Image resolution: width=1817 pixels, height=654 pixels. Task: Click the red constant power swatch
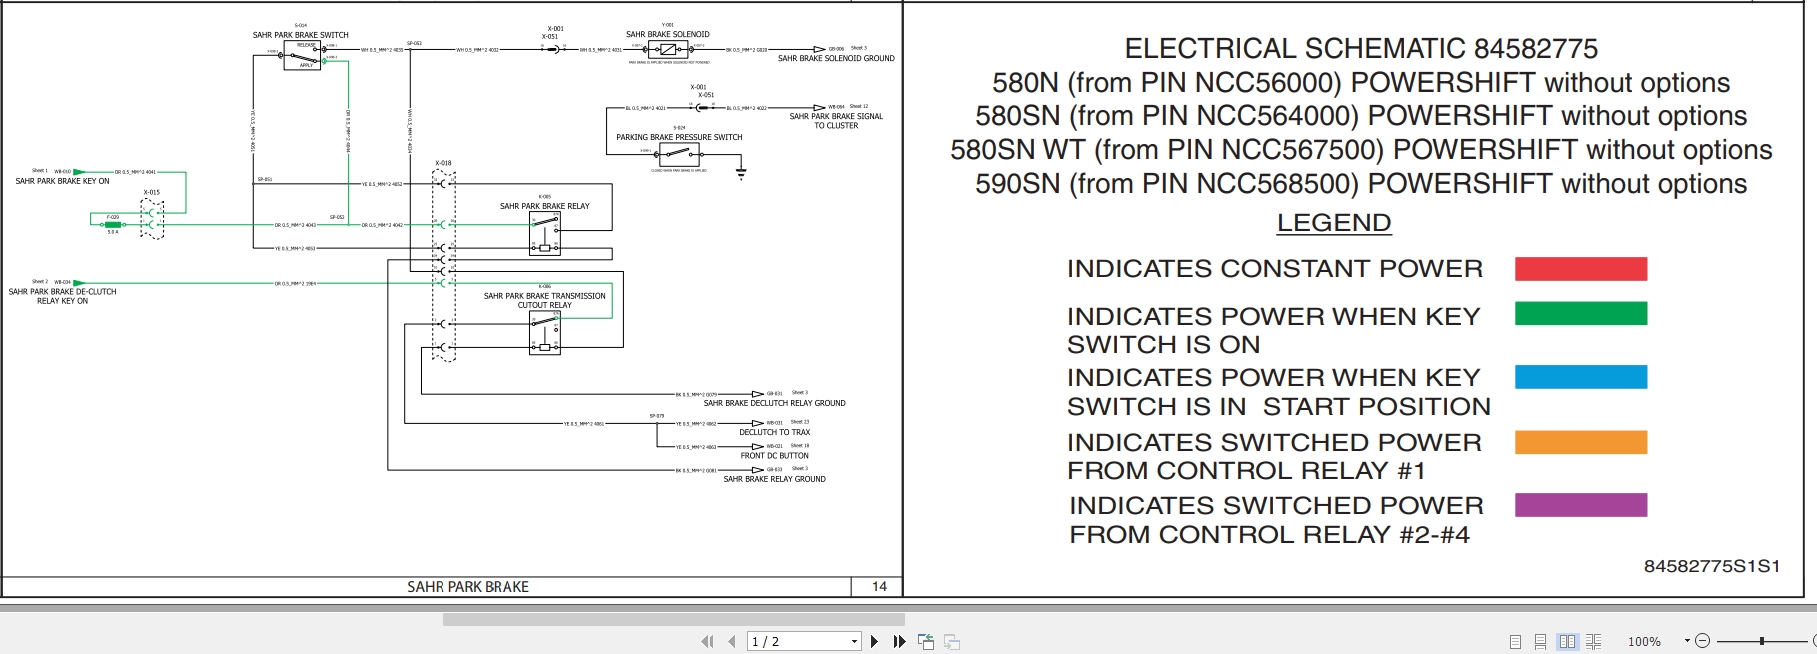click(x=1580, y=269)
